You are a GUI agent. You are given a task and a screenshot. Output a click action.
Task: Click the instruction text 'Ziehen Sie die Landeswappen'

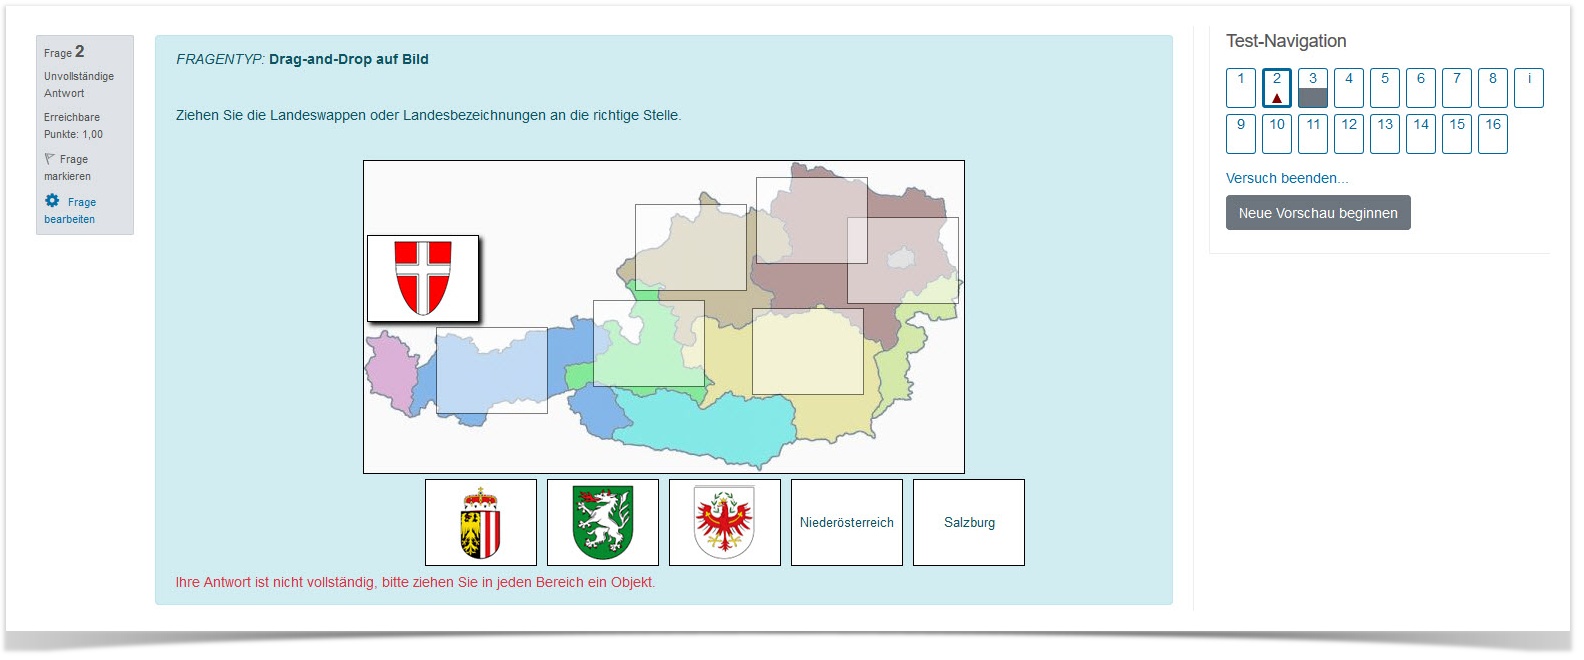pos(428,115)
